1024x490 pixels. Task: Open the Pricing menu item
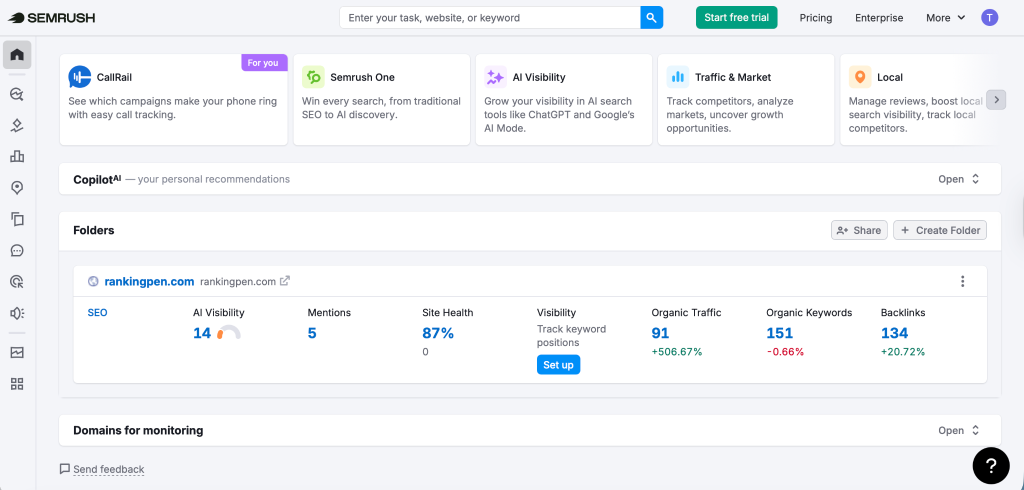[x=816, y=18]
